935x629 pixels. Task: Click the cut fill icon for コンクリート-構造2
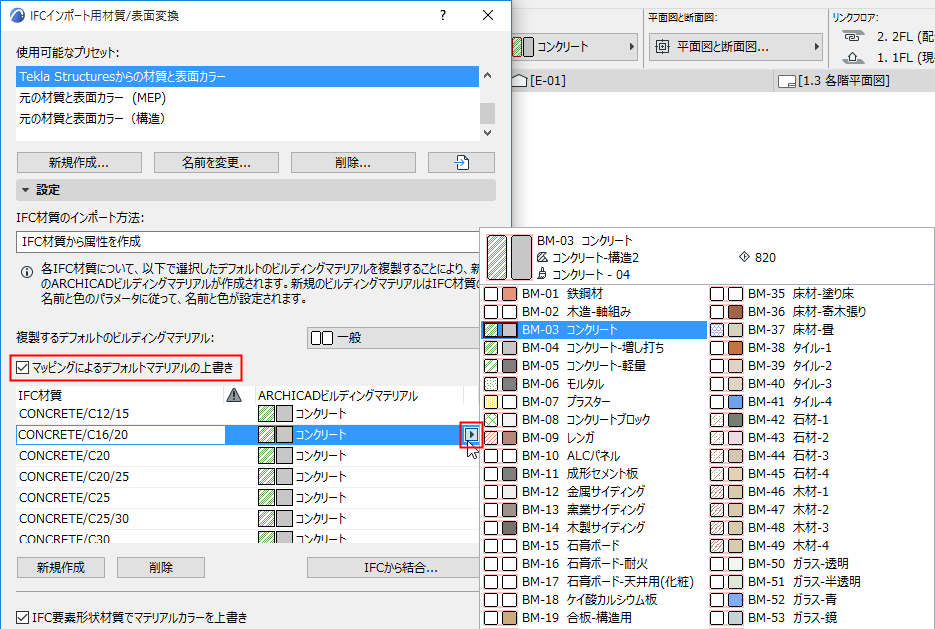[542, 257]
